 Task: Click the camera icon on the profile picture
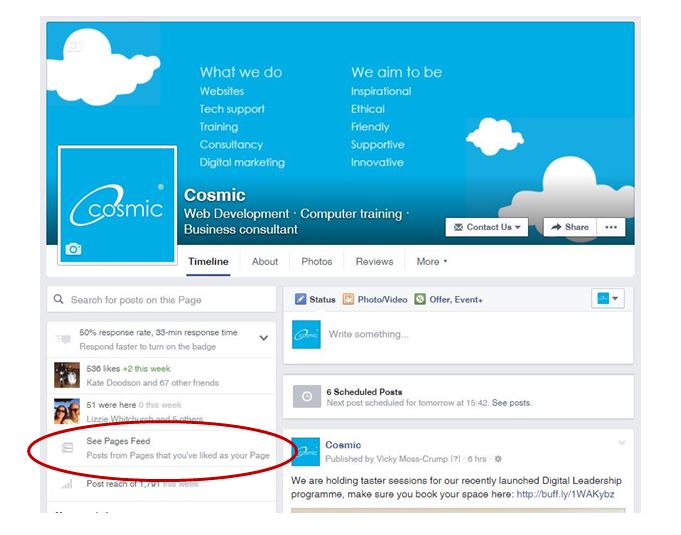pos(73,249)
